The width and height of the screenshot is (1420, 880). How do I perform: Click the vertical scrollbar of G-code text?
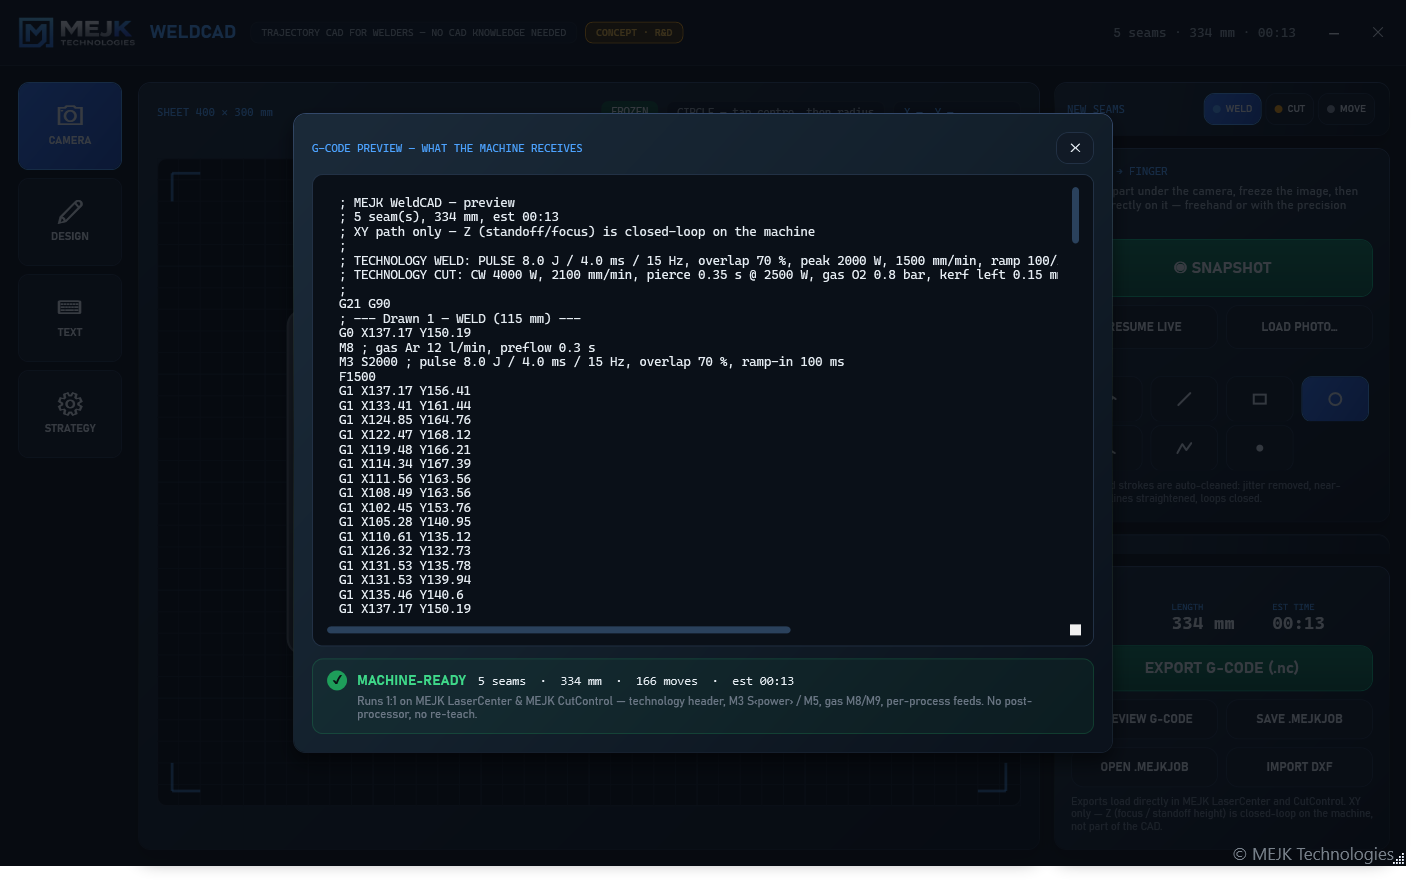pyautogui.click(x=1076, y=215)
